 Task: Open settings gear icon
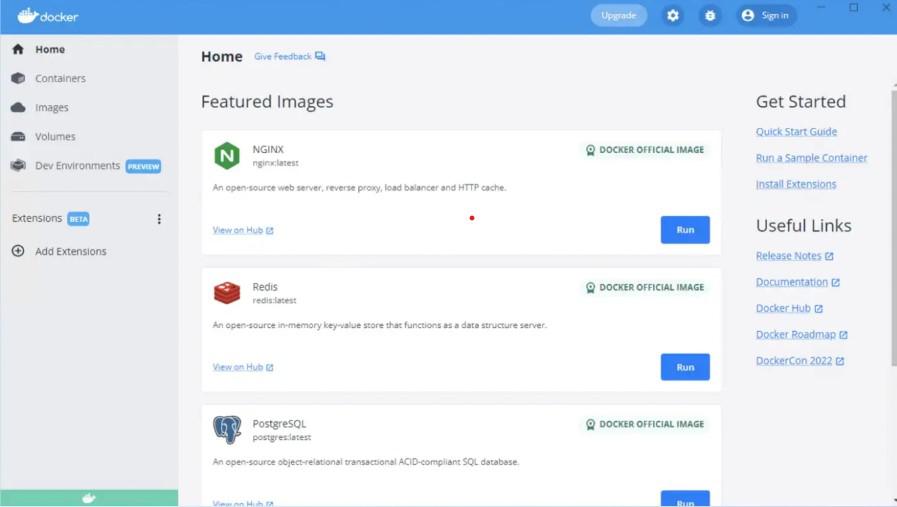[673, 15]
